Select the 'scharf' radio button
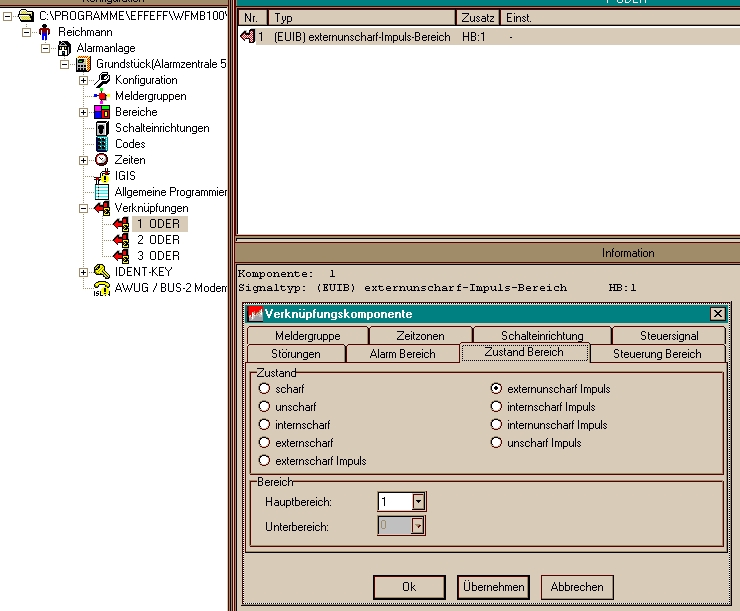 (x=265, y=389)
